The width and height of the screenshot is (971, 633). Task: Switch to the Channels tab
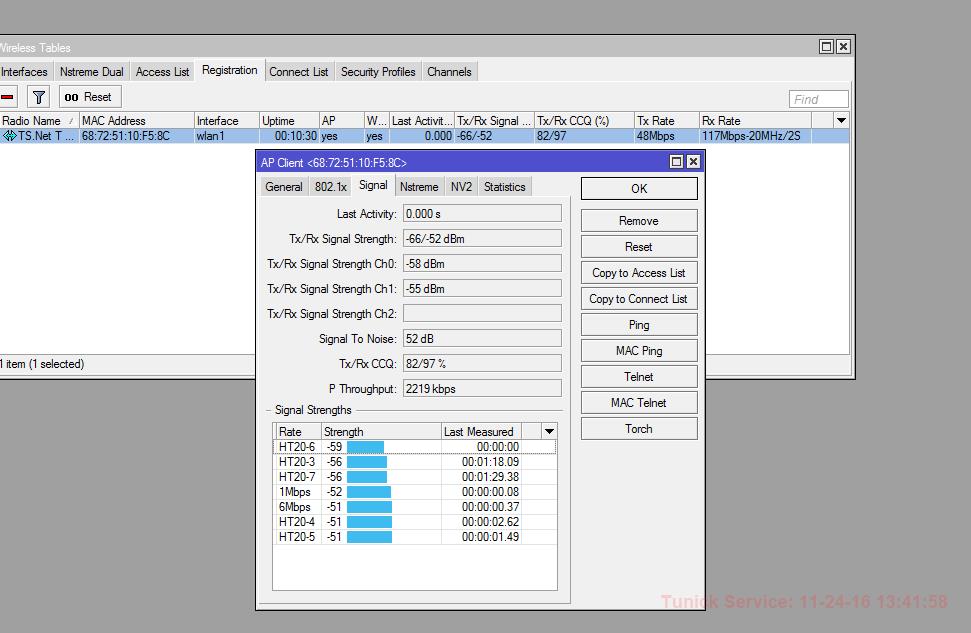[450, 72]
